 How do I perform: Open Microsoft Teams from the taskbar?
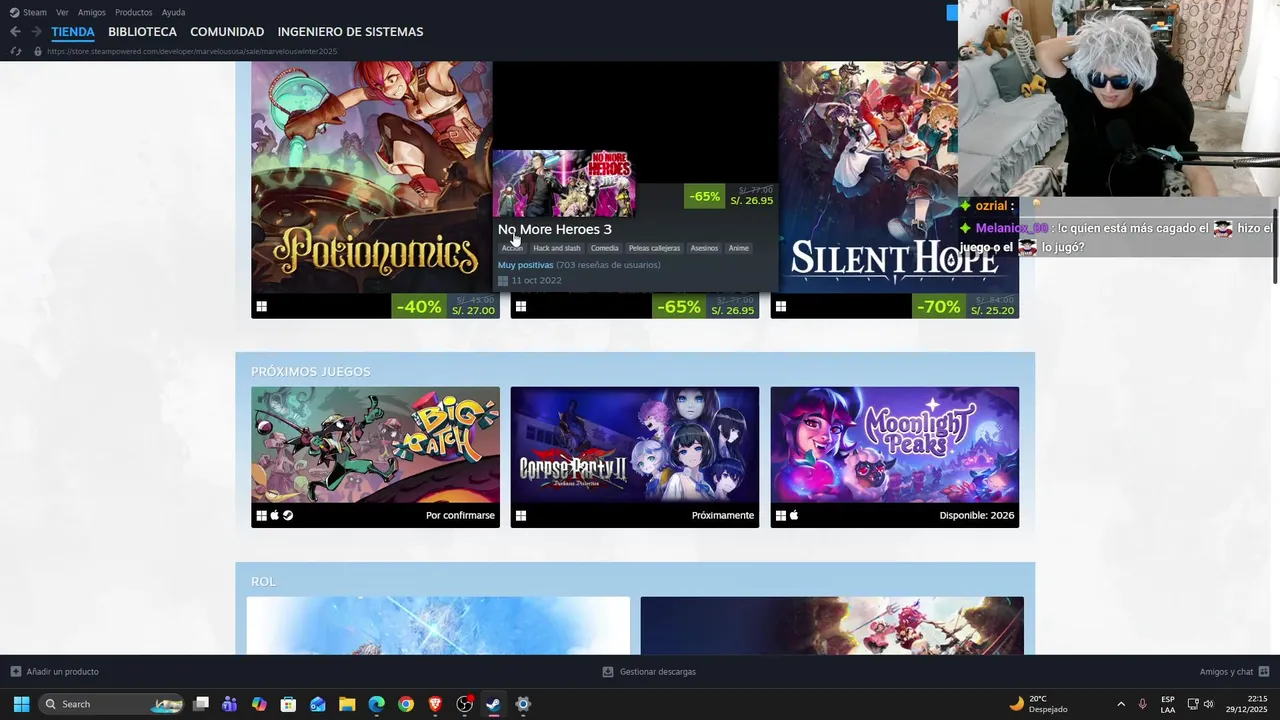click(230, 704)
